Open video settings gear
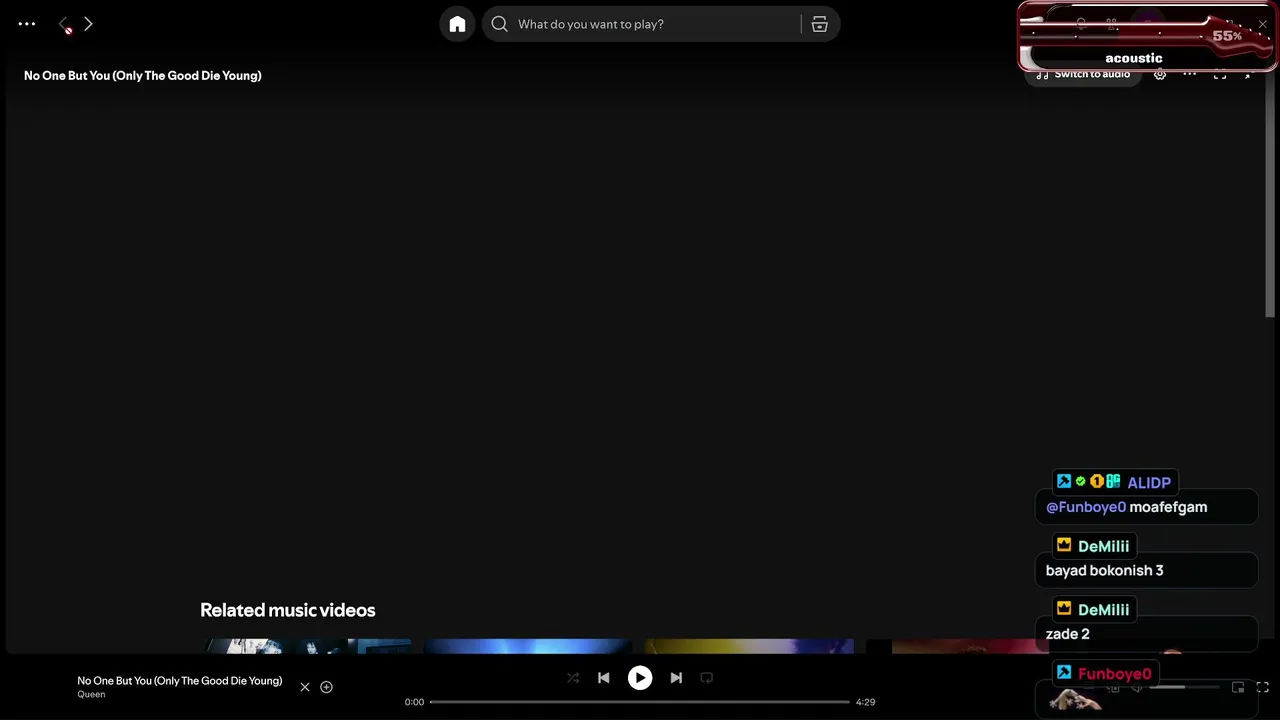Viewport: 1280px width, 720px height. (x=1160, y=74)
